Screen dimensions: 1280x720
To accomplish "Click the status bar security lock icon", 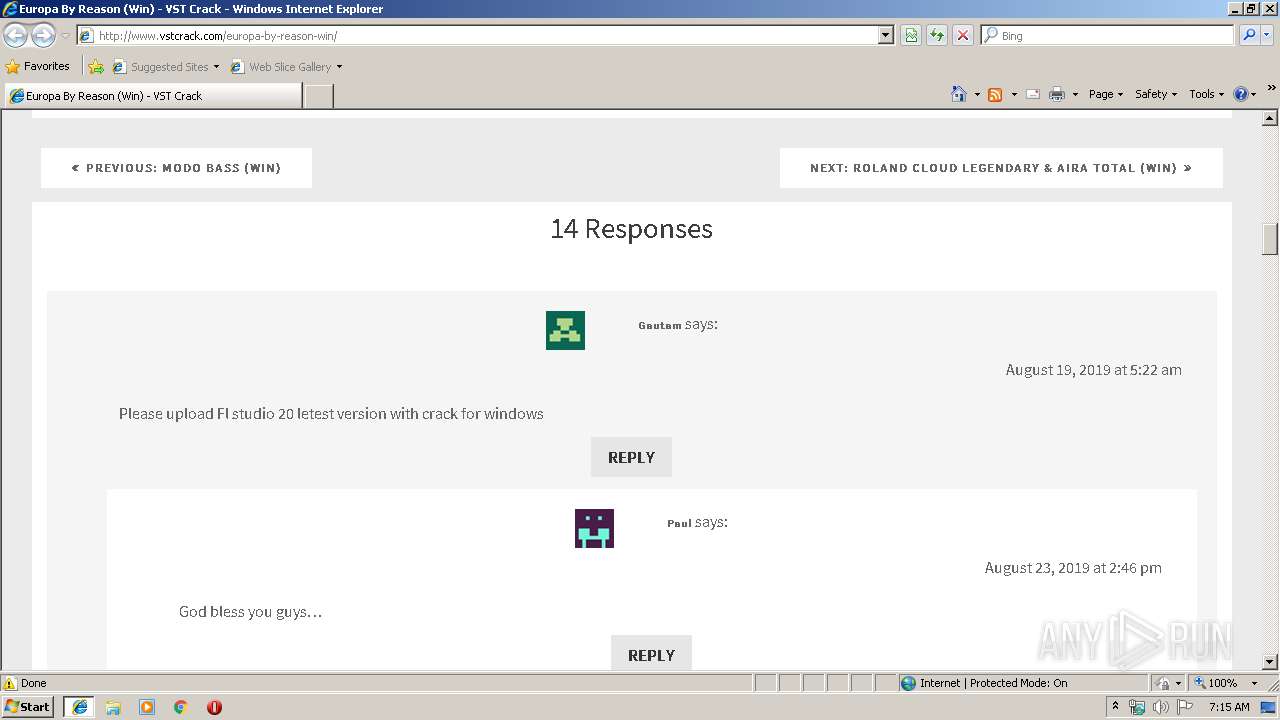I will point(1163,683).
